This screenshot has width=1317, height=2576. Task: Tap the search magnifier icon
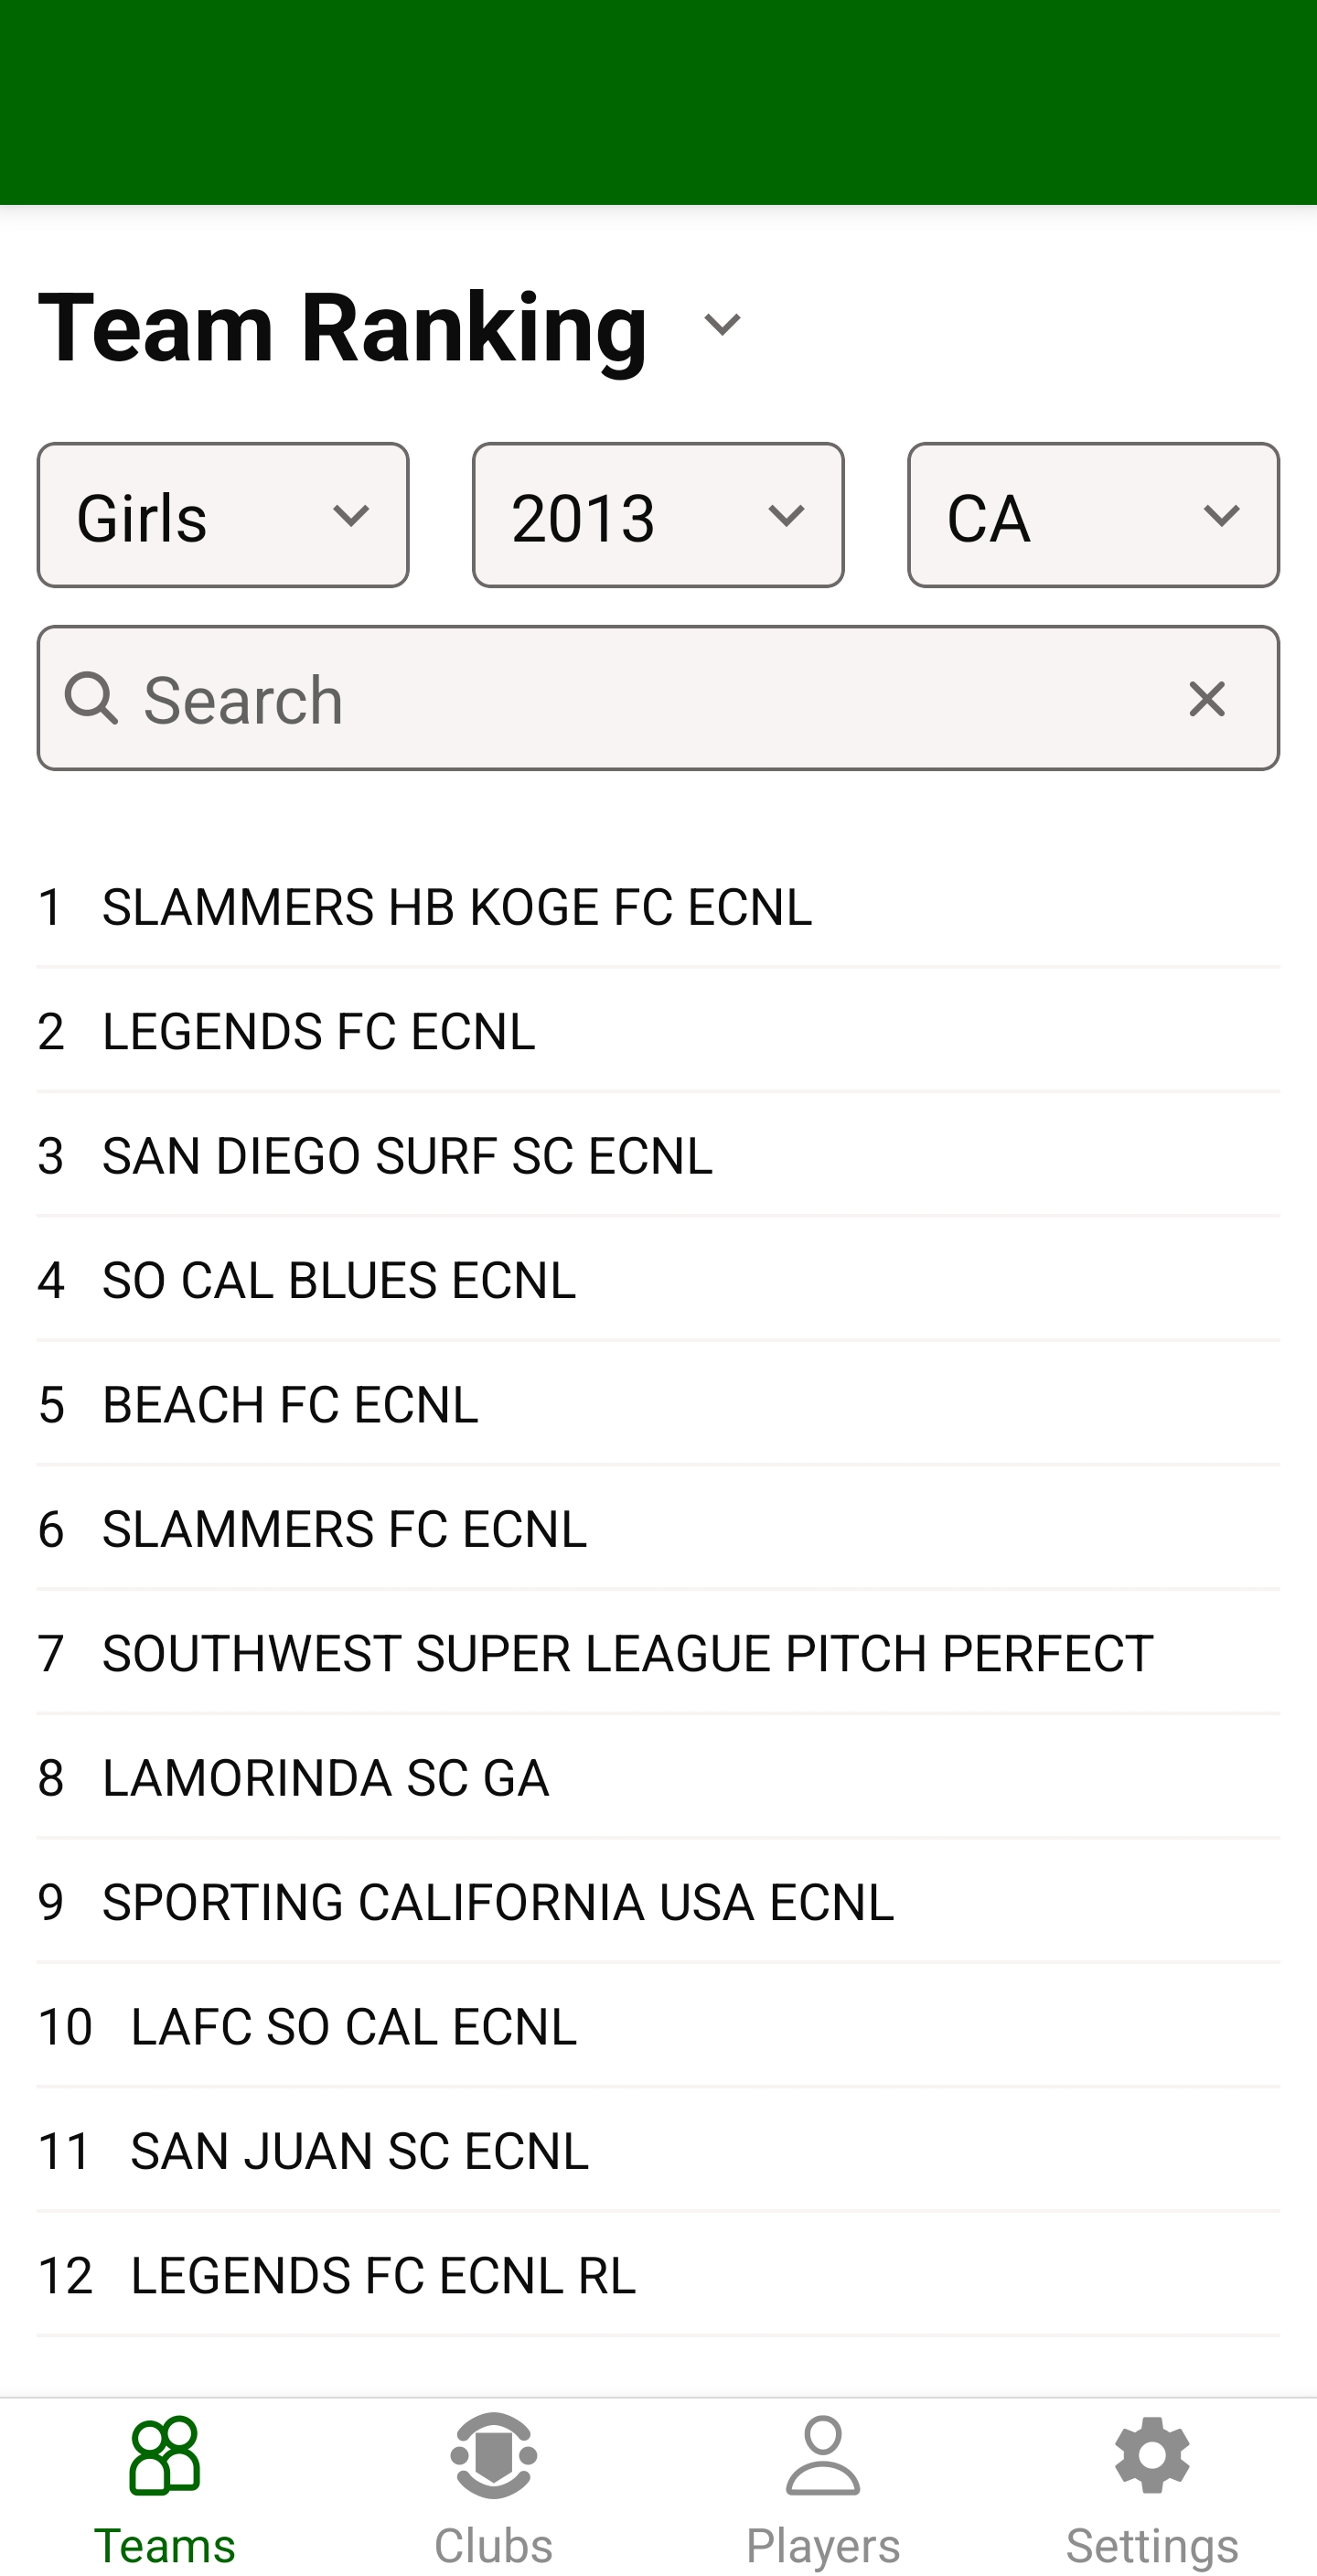tap(92, 699)
